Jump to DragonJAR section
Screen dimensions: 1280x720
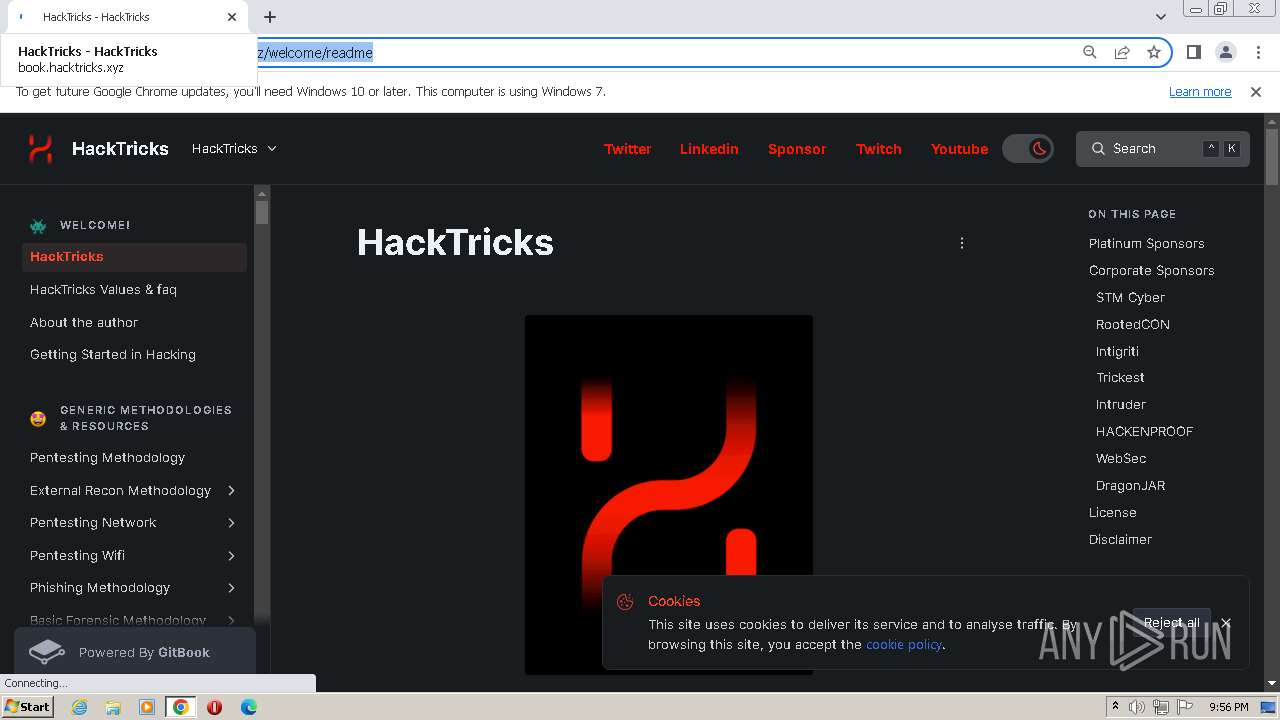tap(1130, 485)
